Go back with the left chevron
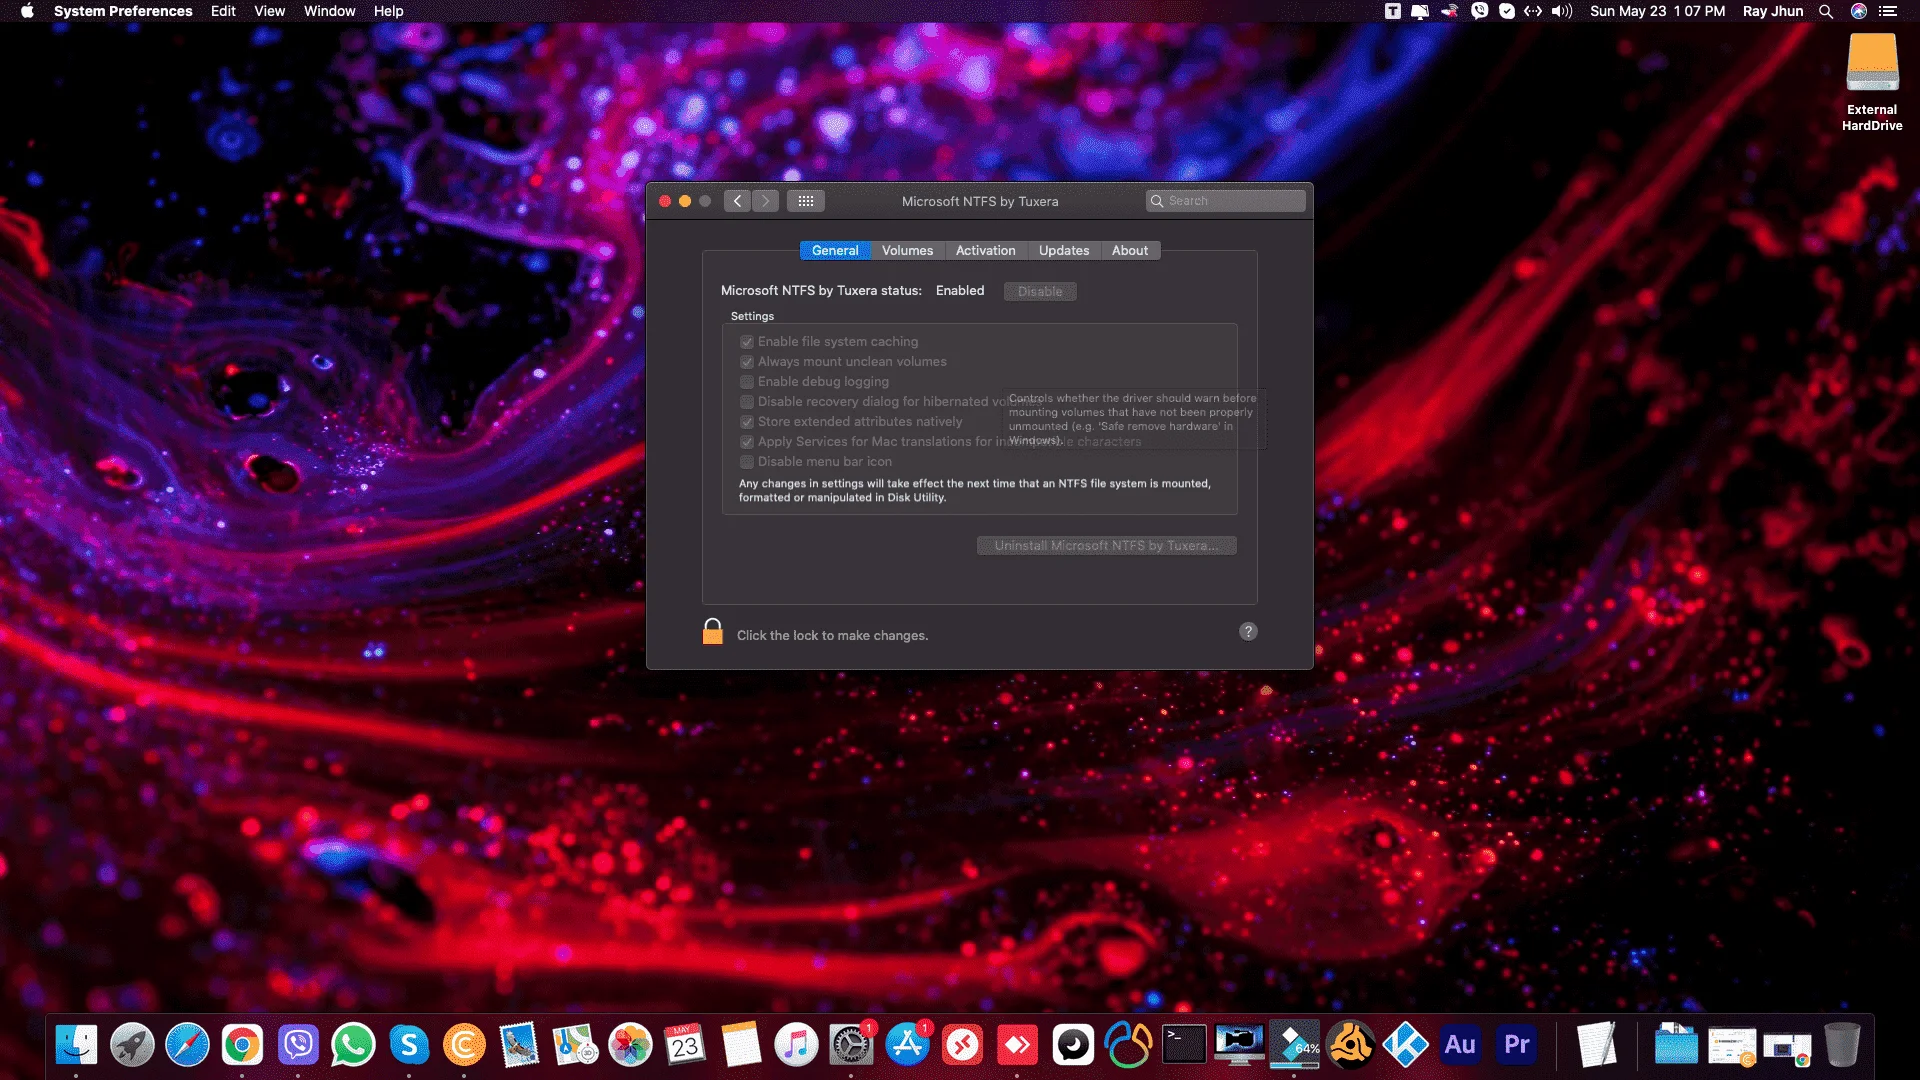1920x1080 pixels. (737, 201)
